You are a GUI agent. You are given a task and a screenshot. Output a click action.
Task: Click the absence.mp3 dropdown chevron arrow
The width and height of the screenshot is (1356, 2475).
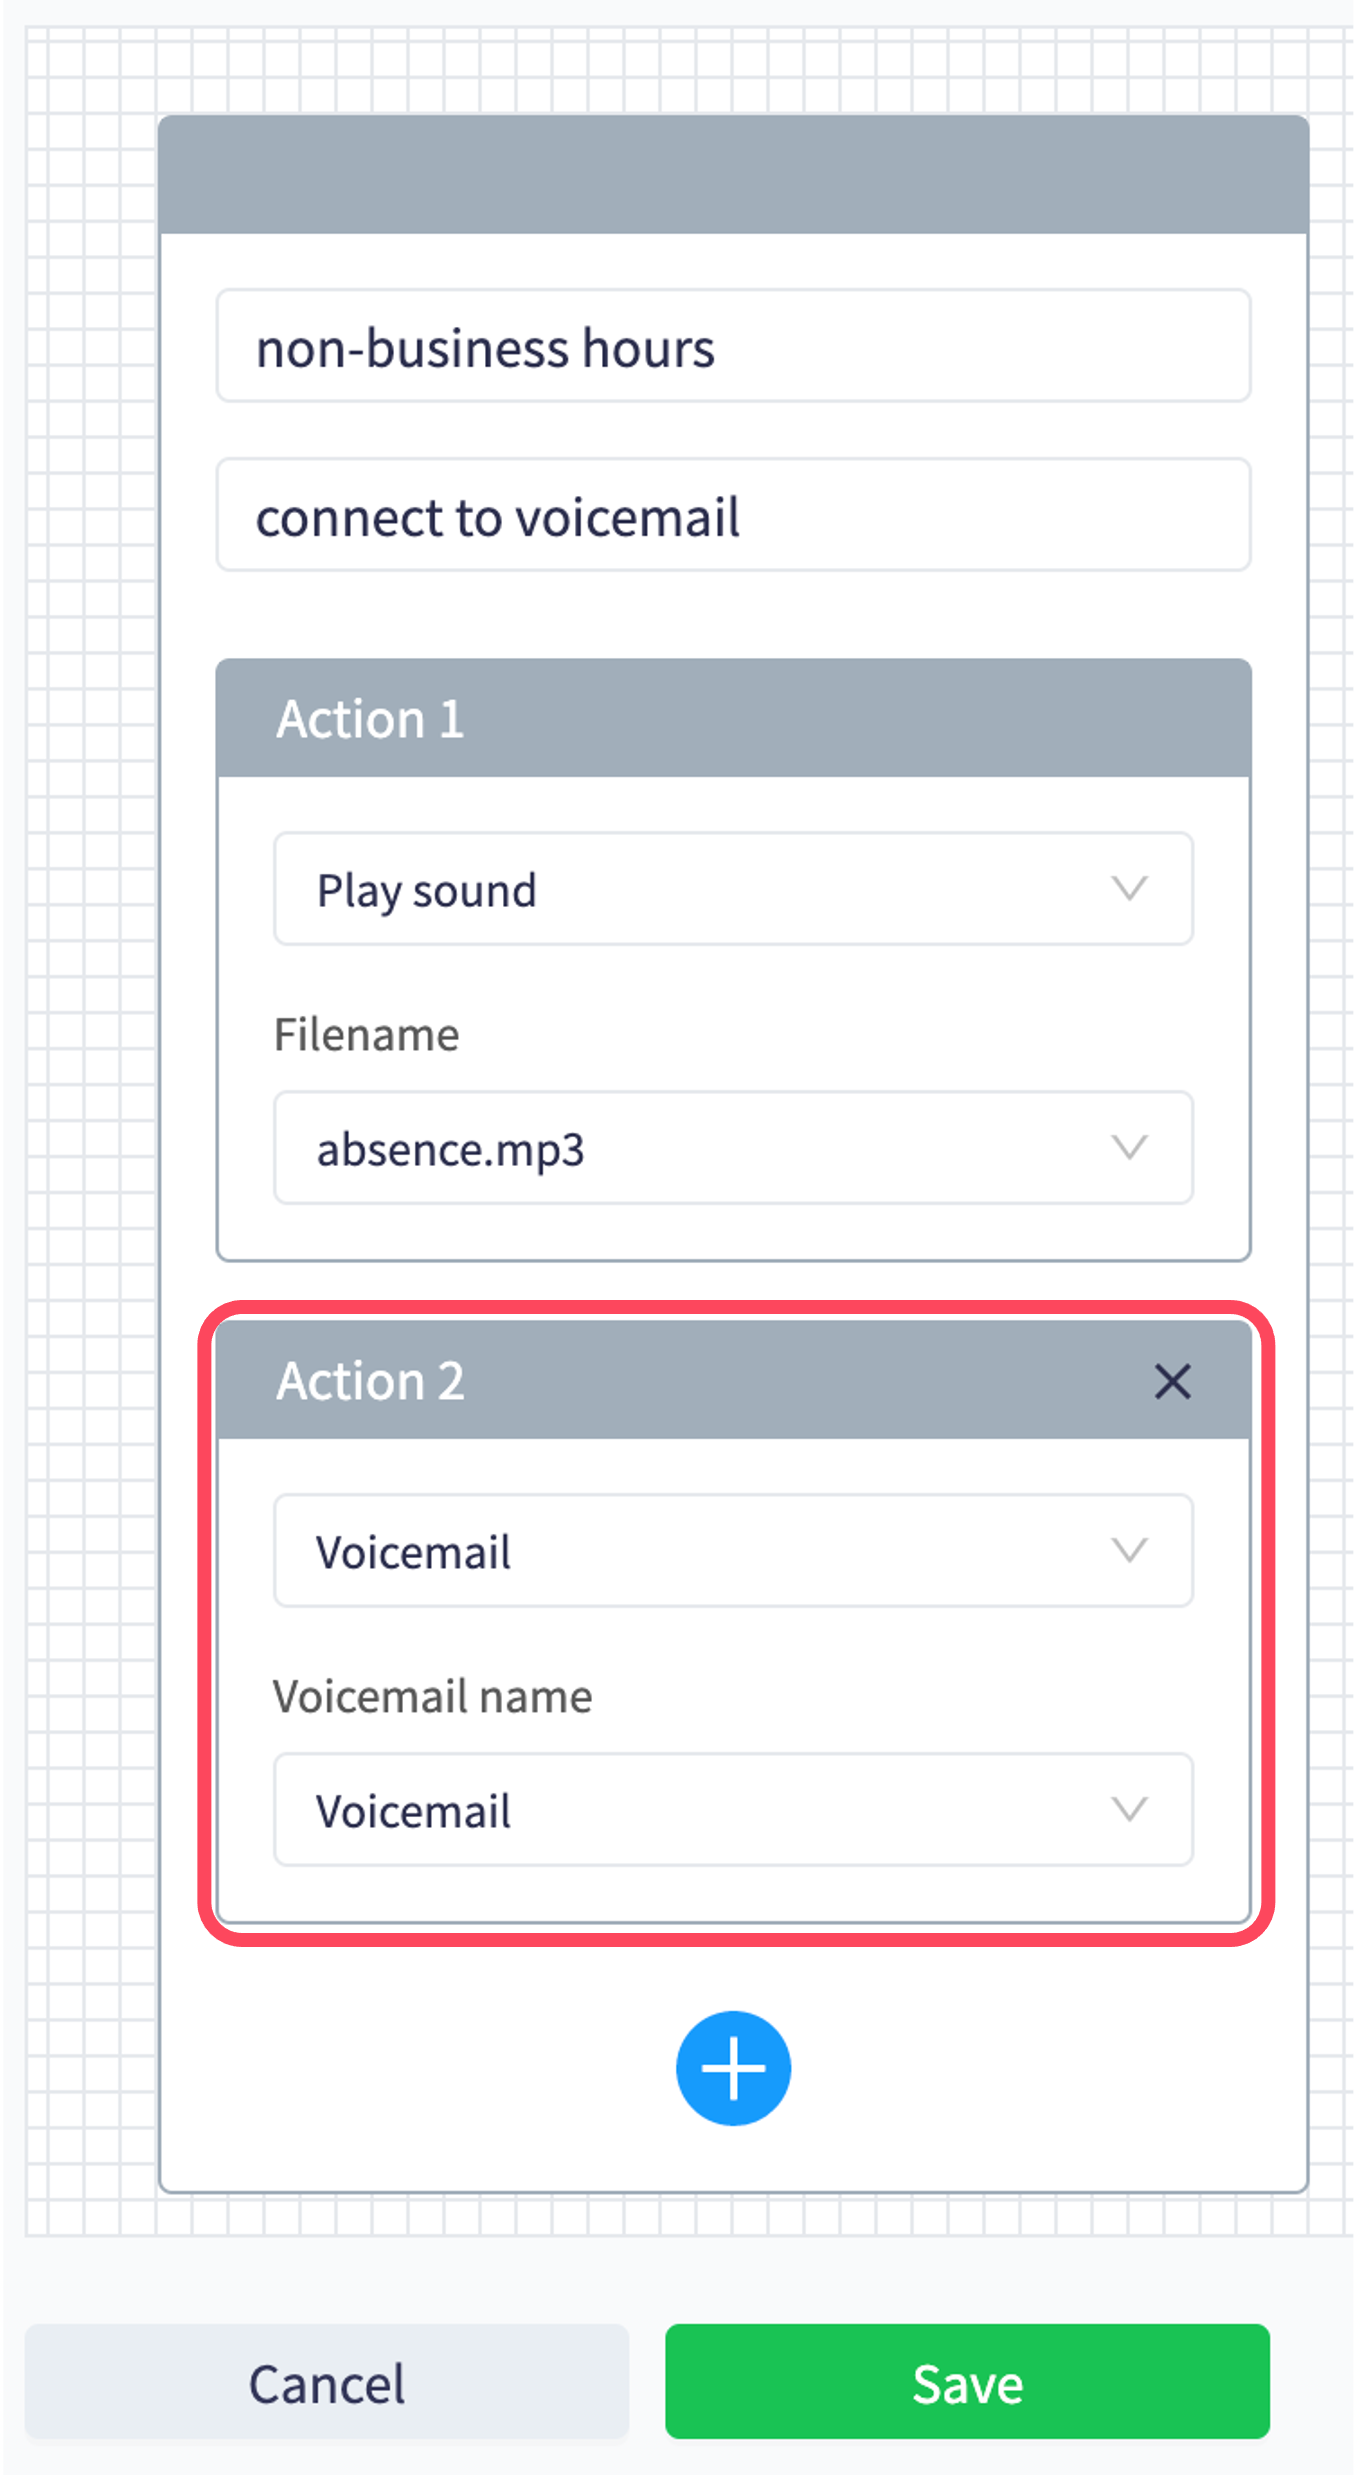(1129, 1147)
